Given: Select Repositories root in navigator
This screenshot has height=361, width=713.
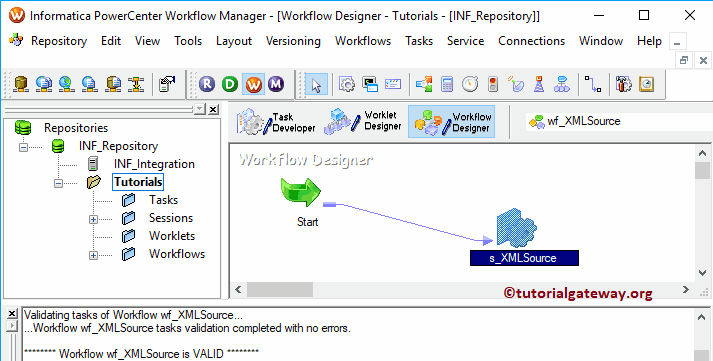Looking at the screenshot, I should [x=75, y=128].
